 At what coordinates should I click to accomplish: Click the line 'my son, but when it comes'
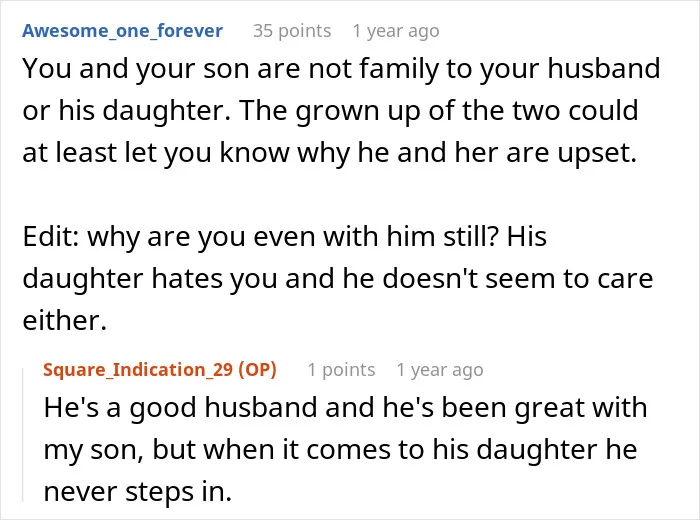click(x=340, y=449)
